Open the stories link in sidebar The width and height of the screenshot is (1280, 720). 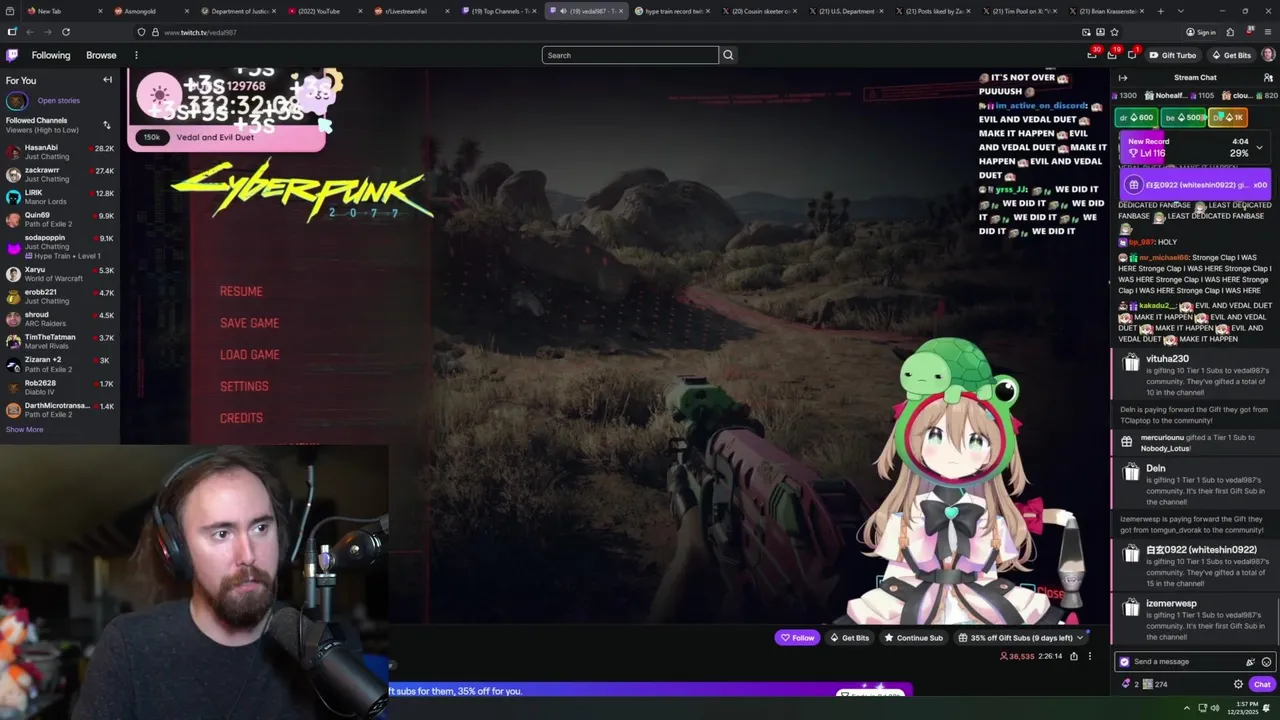[58, 100]
